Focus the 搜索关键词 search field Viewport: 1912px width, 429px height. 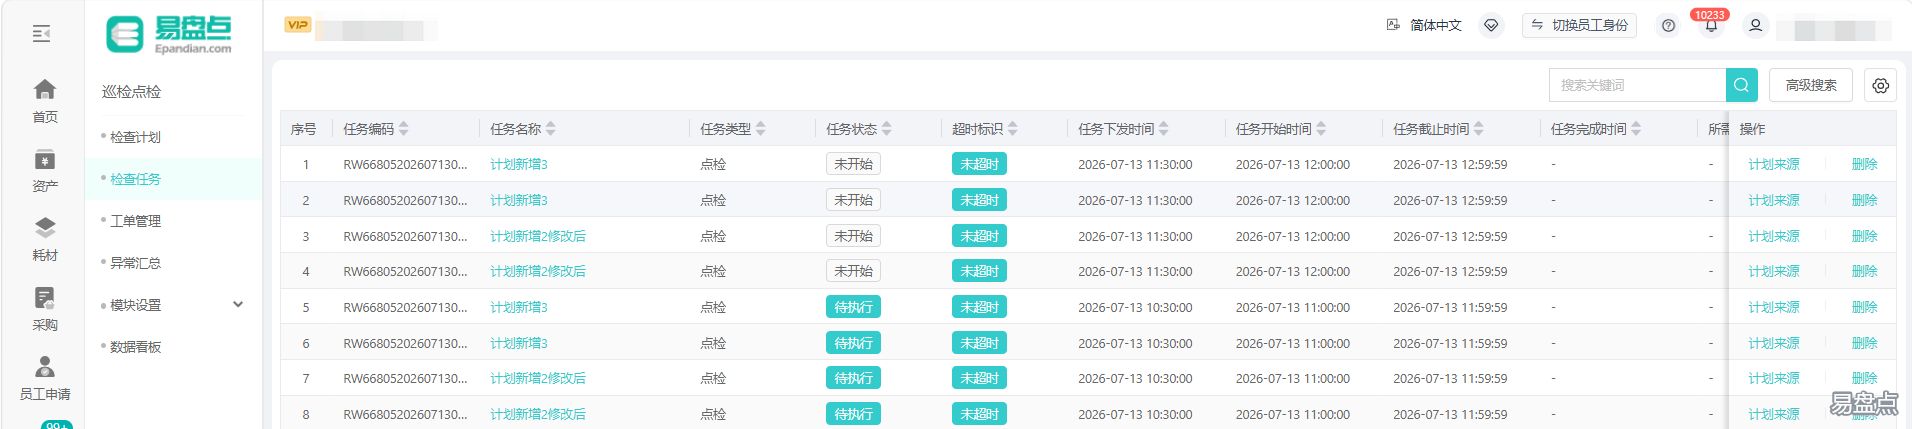(x=1637, y=85)
